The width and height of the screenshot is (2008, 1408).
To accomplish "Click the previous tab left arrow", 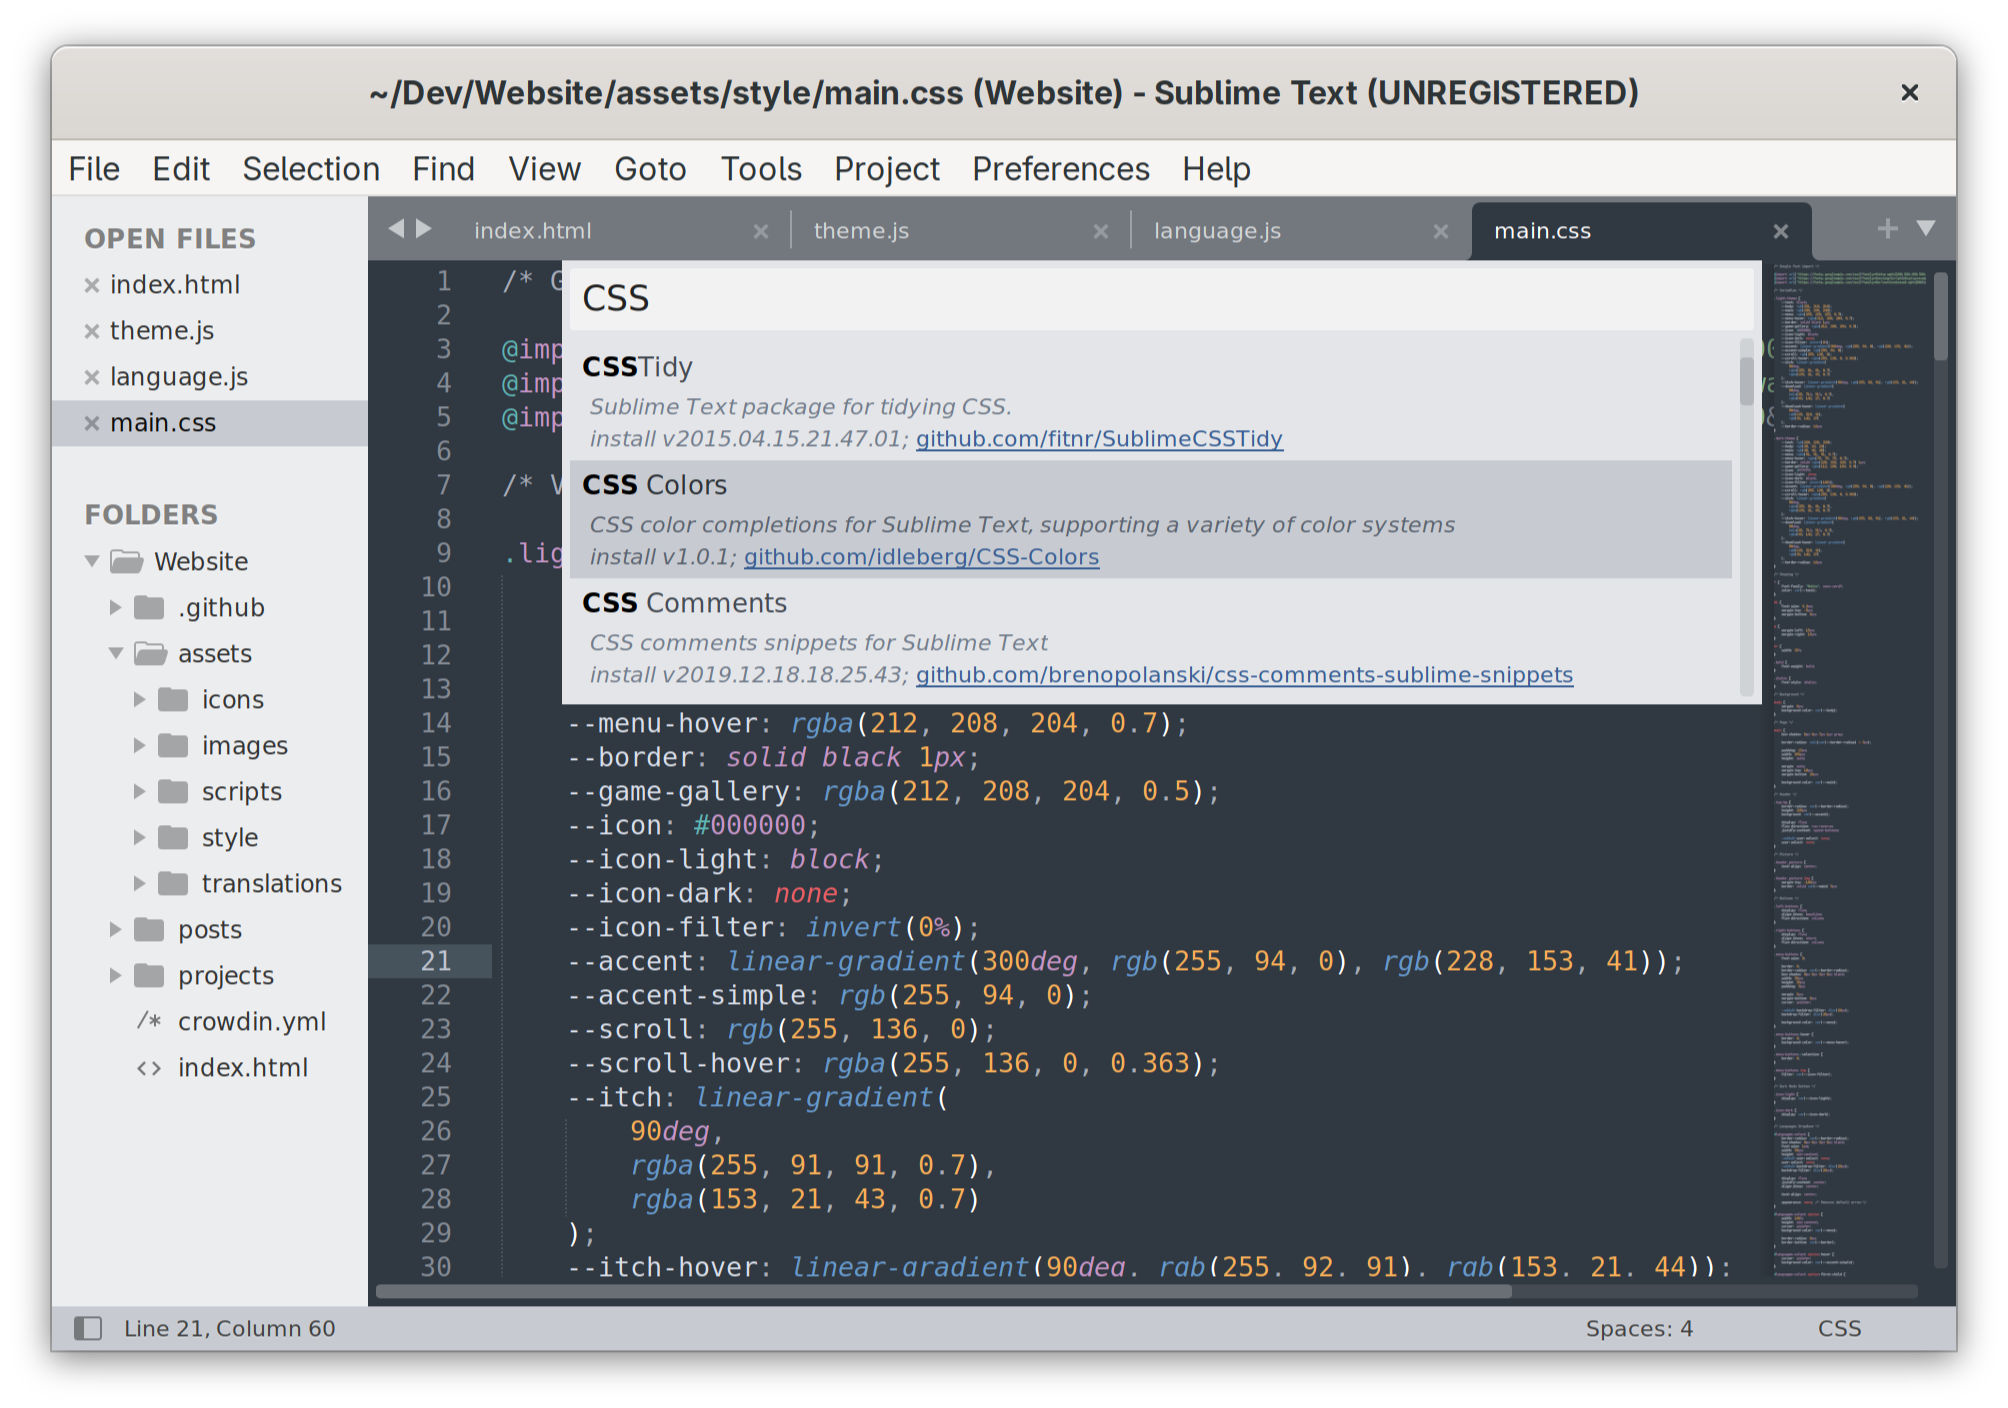I will click(x=396, y=229).
